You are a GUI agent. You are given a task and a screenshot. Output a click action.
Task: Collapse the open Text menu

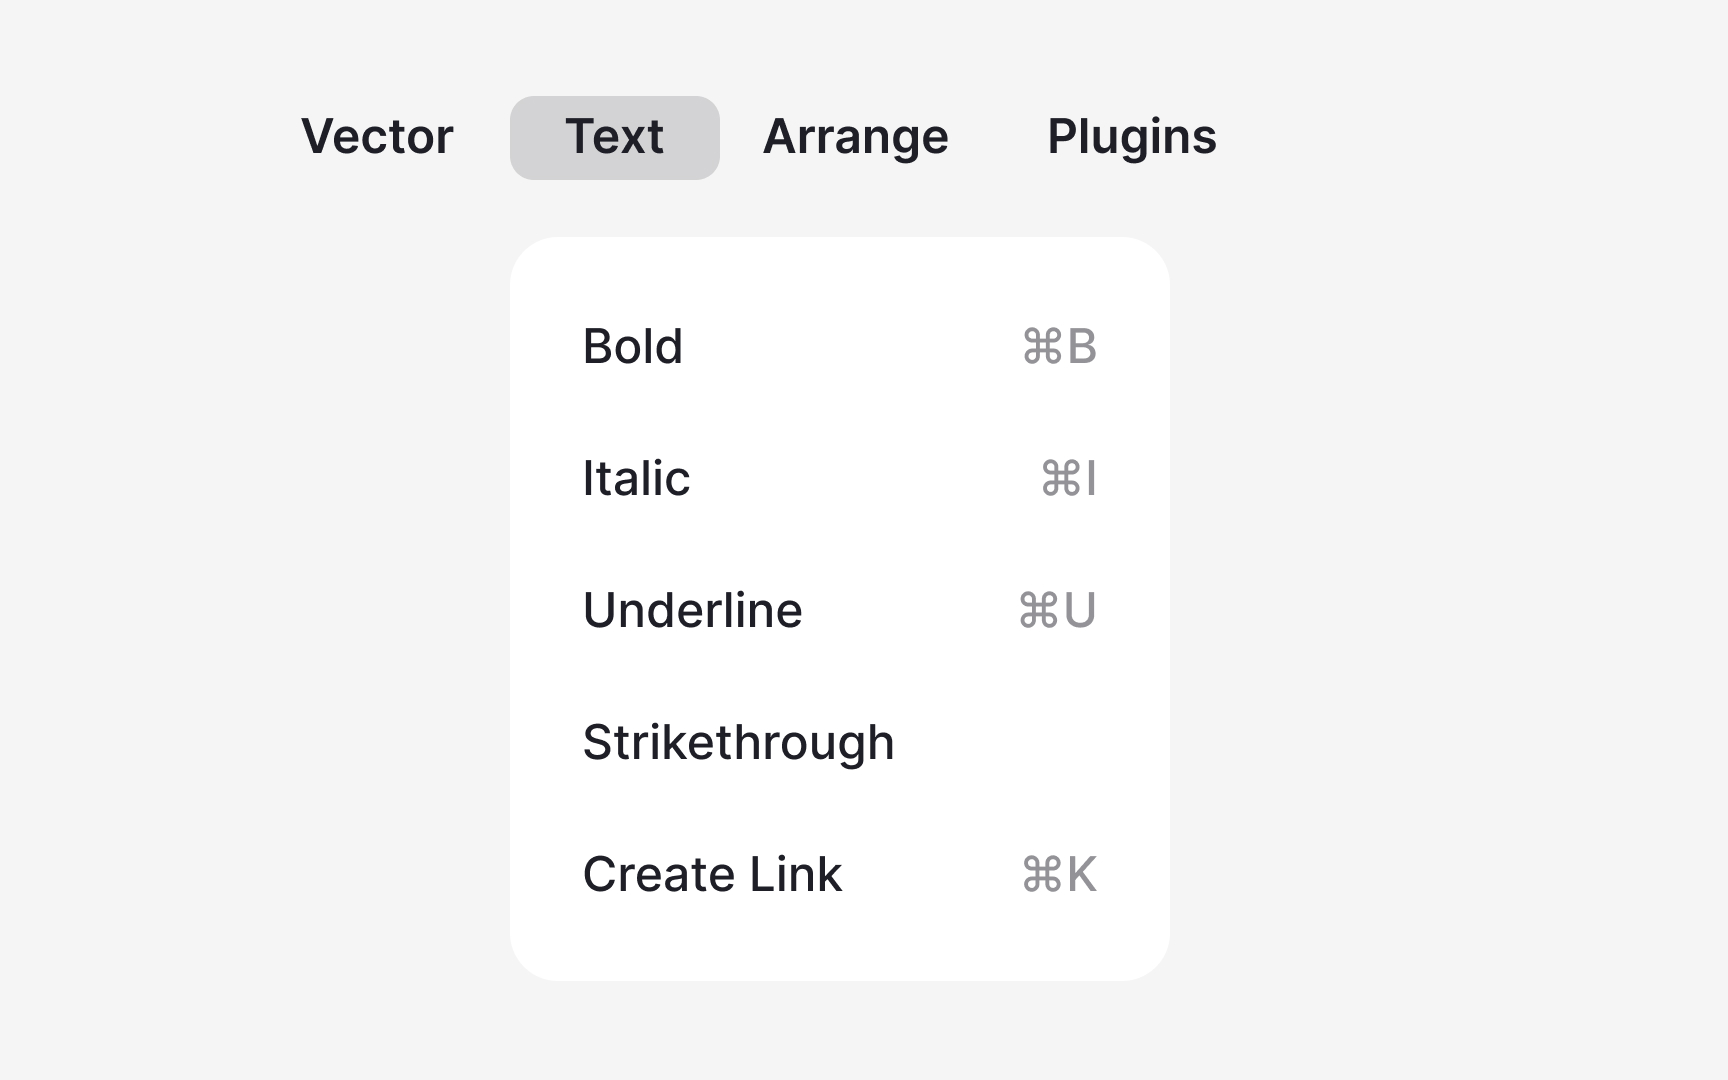coord(614,137)
